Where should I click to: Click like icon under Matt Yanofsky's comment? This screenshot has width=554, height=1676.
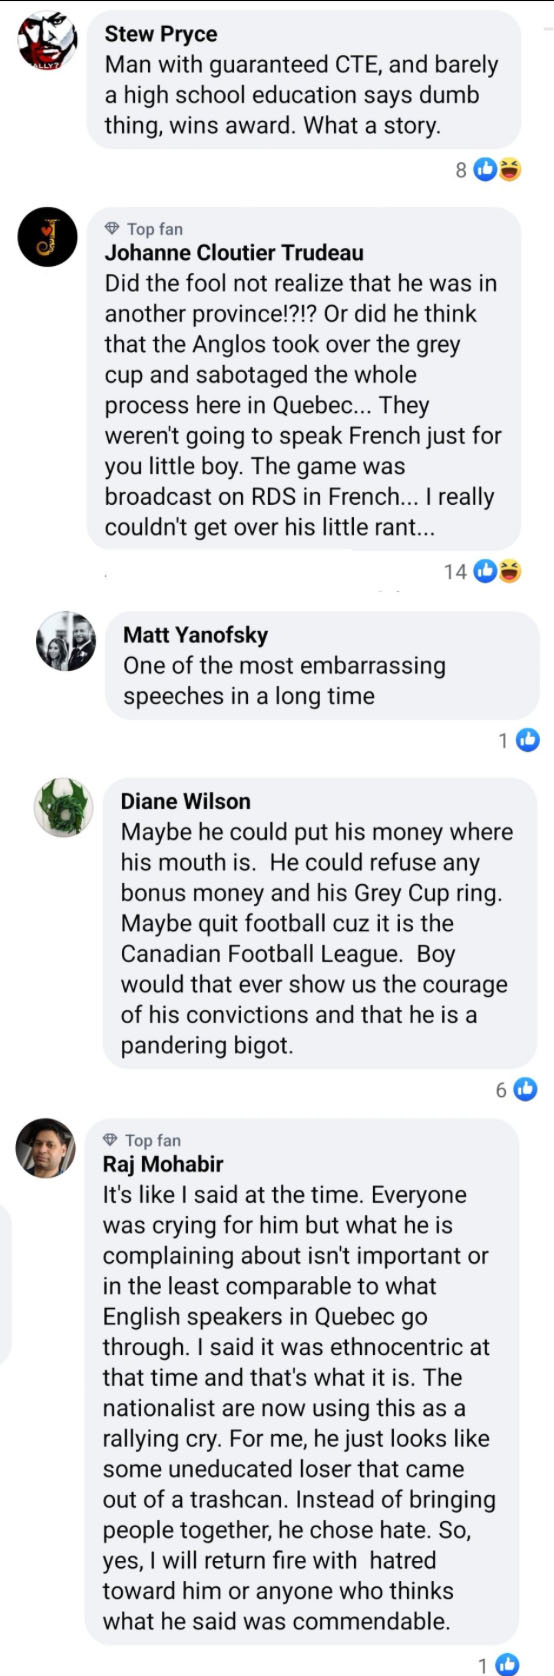(x=527, y=740)
